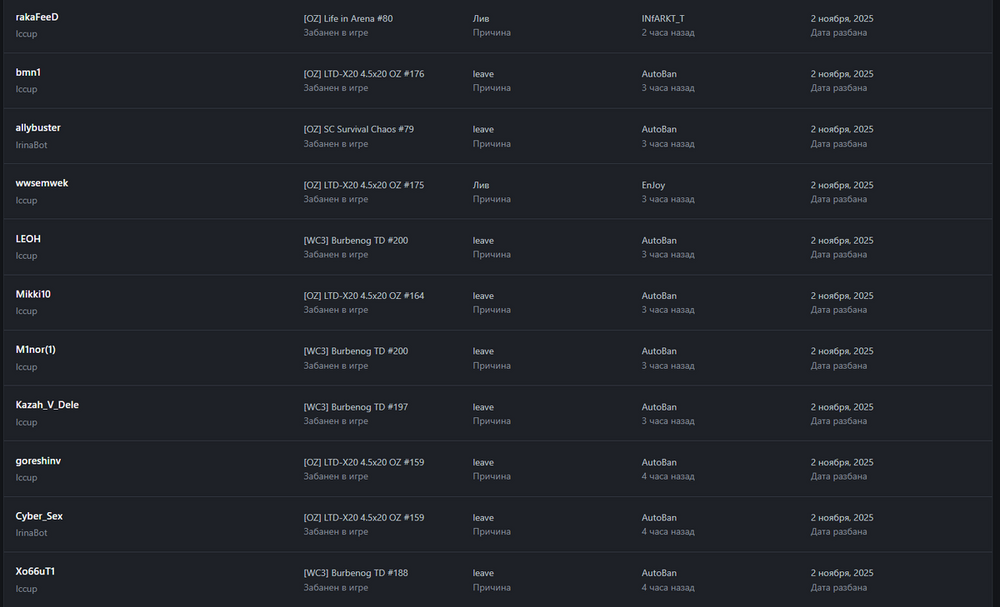Click game LTD-X20 4.5x20 OZ #176

tap(364, 74)
